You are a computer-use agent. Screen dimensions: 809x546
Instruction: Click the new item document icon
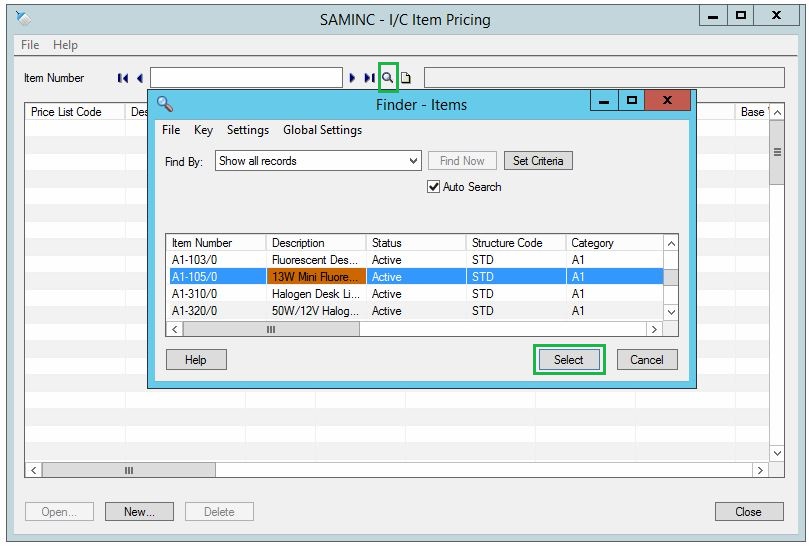click(x=407, y=78)
